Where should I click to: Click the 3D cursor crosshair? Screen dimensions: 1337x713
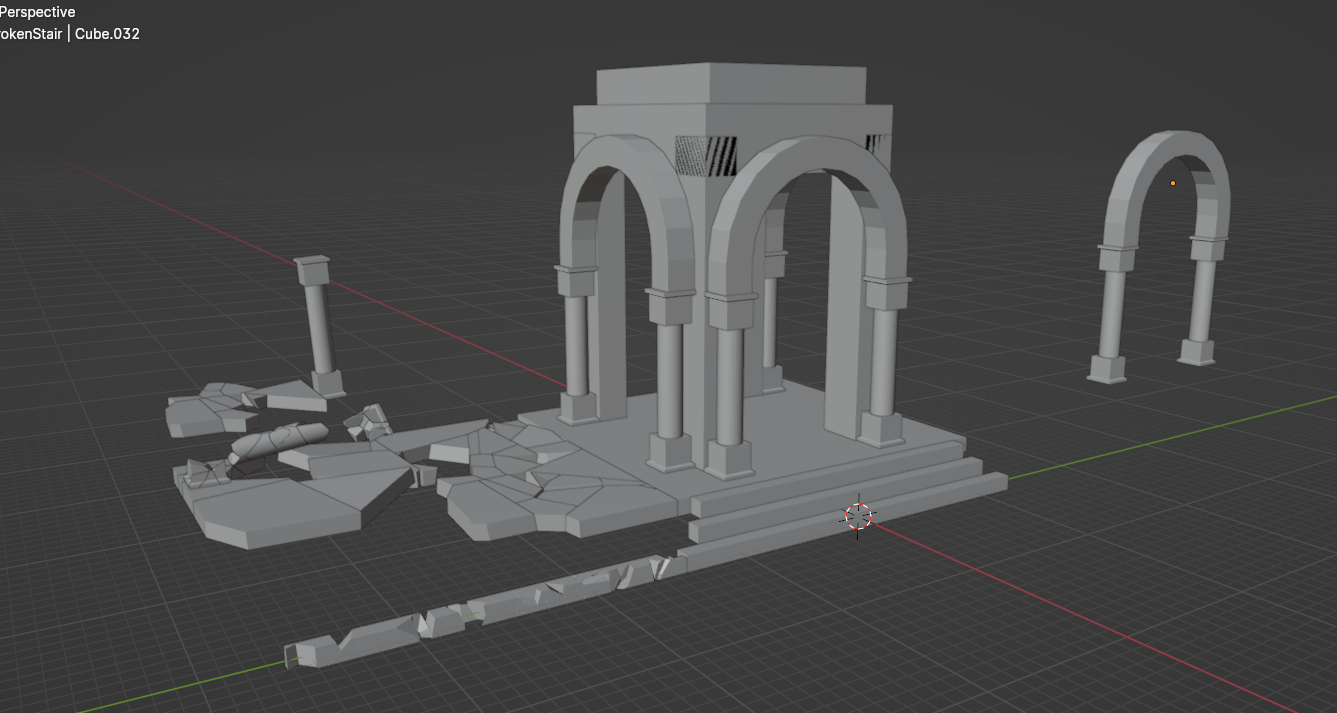858,516
